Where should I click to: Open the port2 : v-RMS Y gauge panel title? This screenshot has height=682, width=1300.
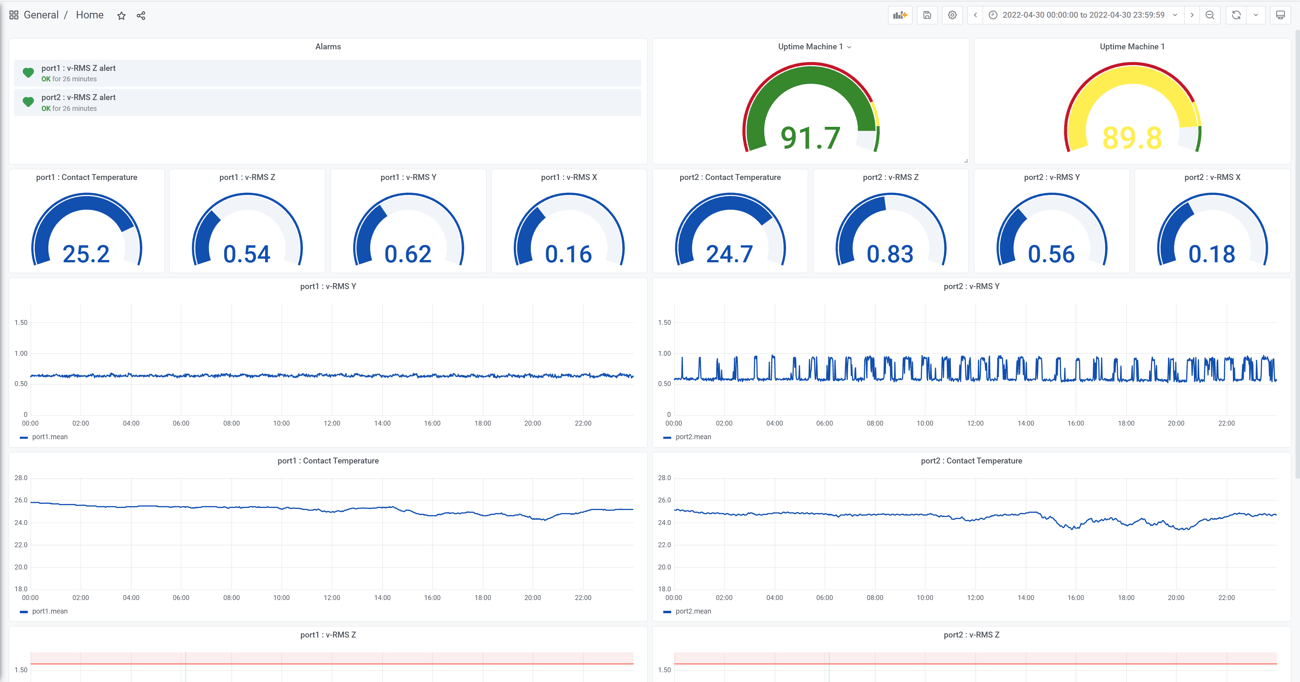click(1051, 177)
